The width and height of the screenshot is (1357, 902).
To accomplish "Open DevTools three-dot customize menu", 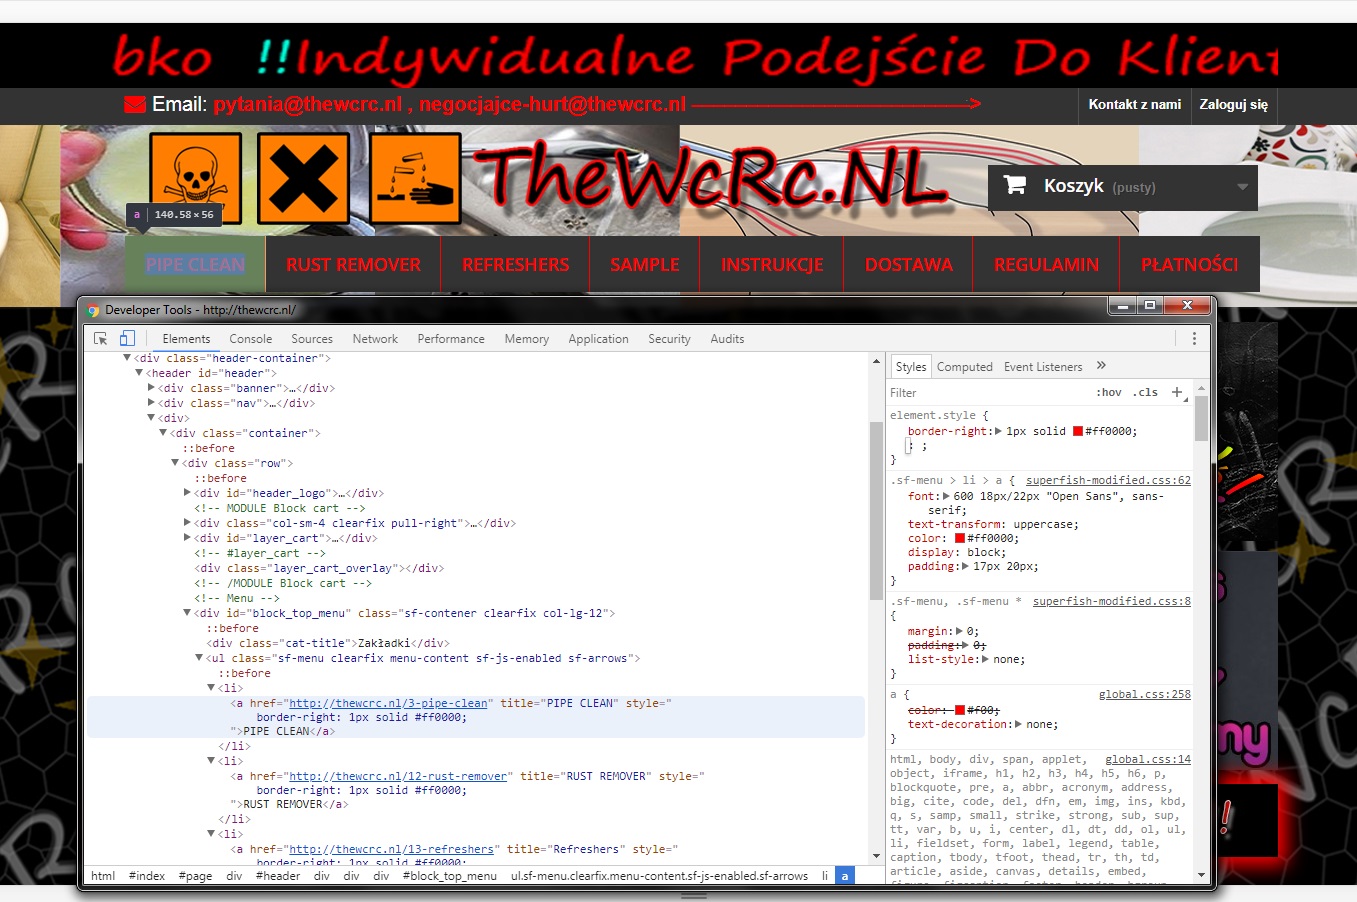I will (x=1194, y=339).
